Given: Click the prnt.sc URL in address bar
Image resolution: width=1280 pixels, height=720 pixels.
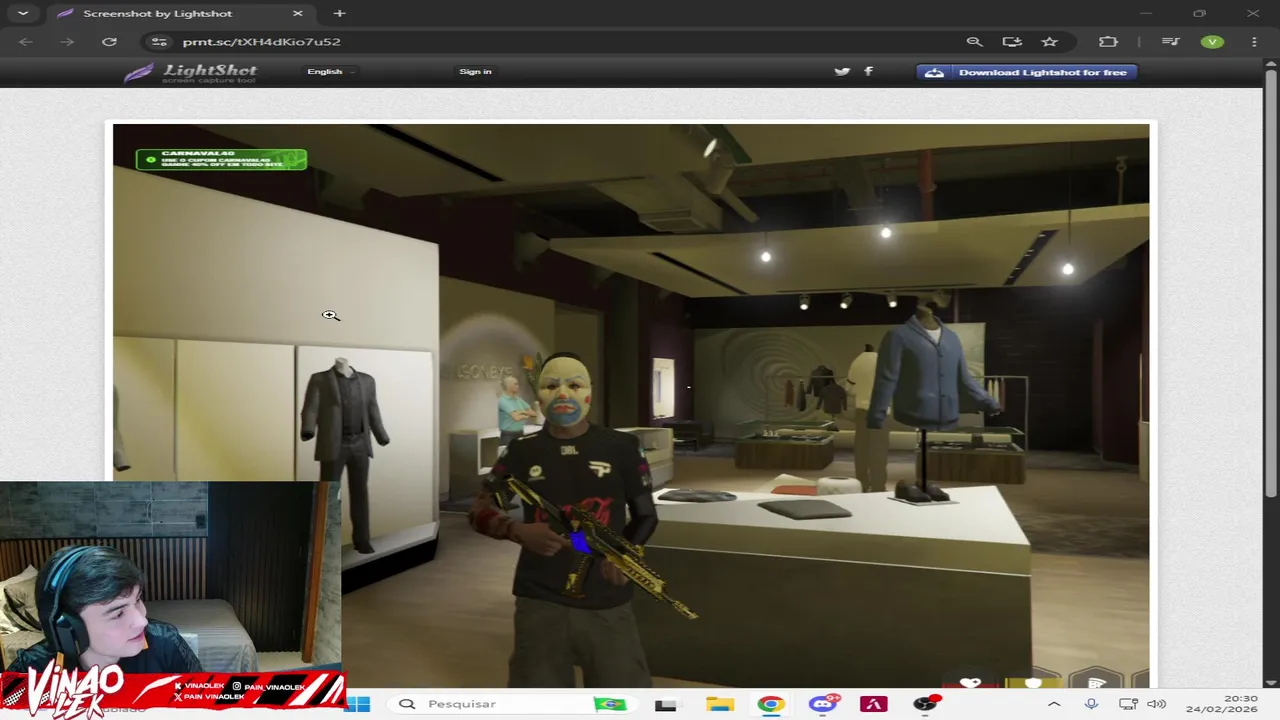Looking at the screenshot, I should 262,42.
